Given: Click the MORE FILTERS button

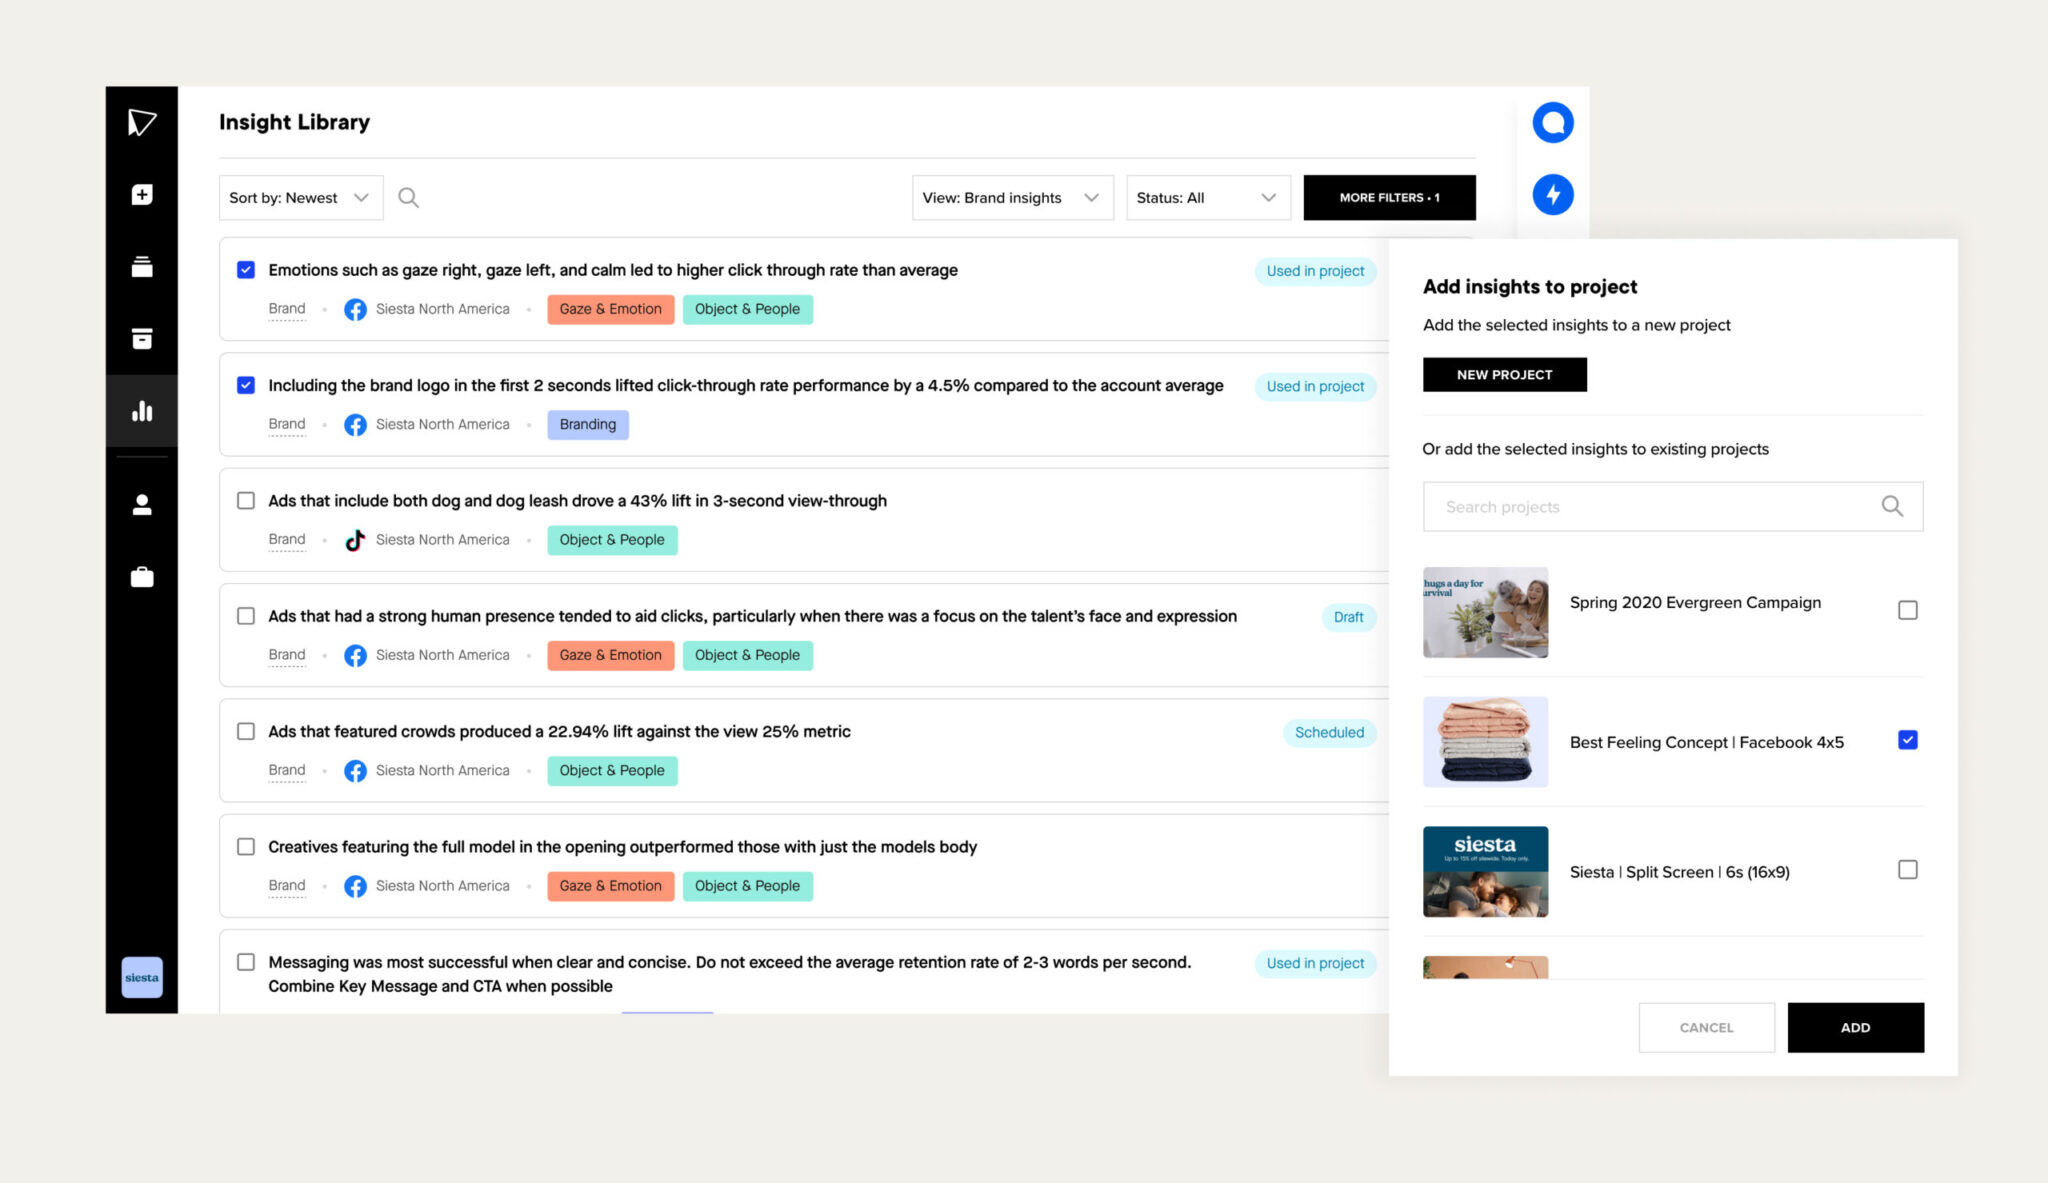Looking at the screenshot, I should pos(1388,198).
